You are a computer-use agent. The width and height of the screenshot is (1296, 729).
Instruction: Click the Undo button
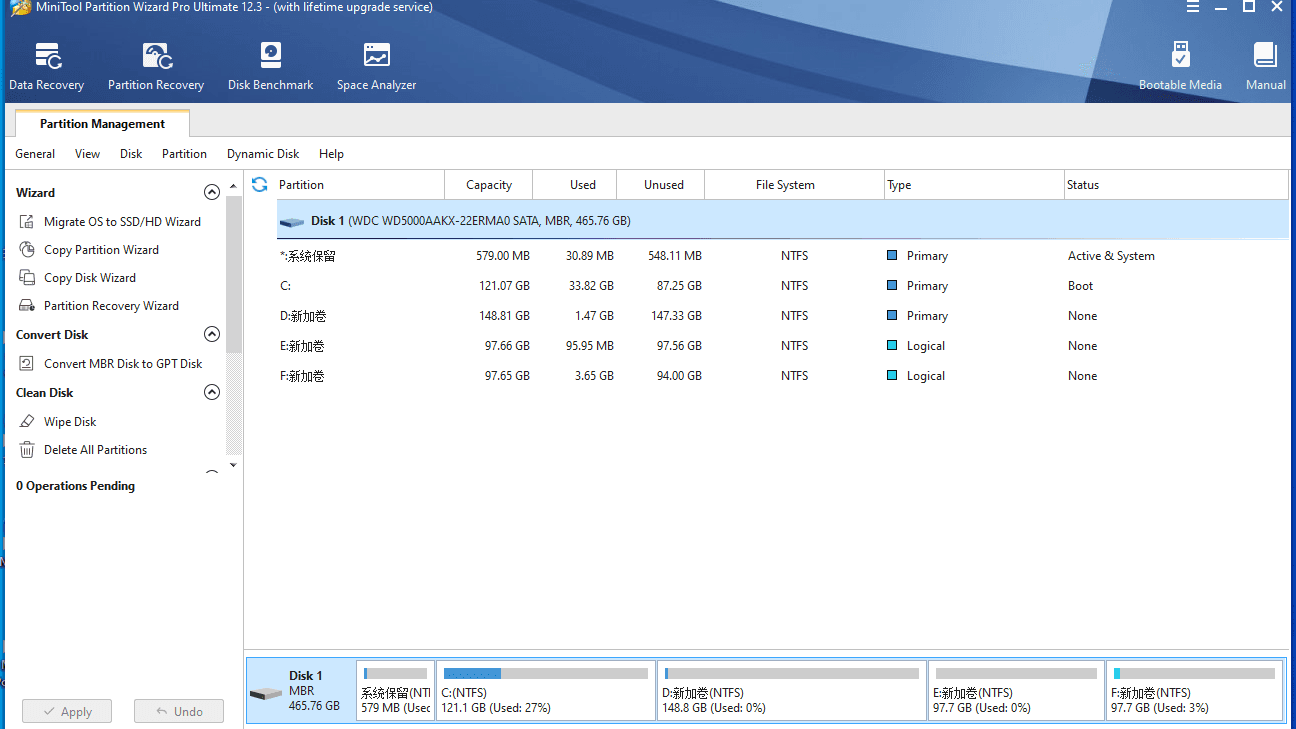(x=179, y=712)
